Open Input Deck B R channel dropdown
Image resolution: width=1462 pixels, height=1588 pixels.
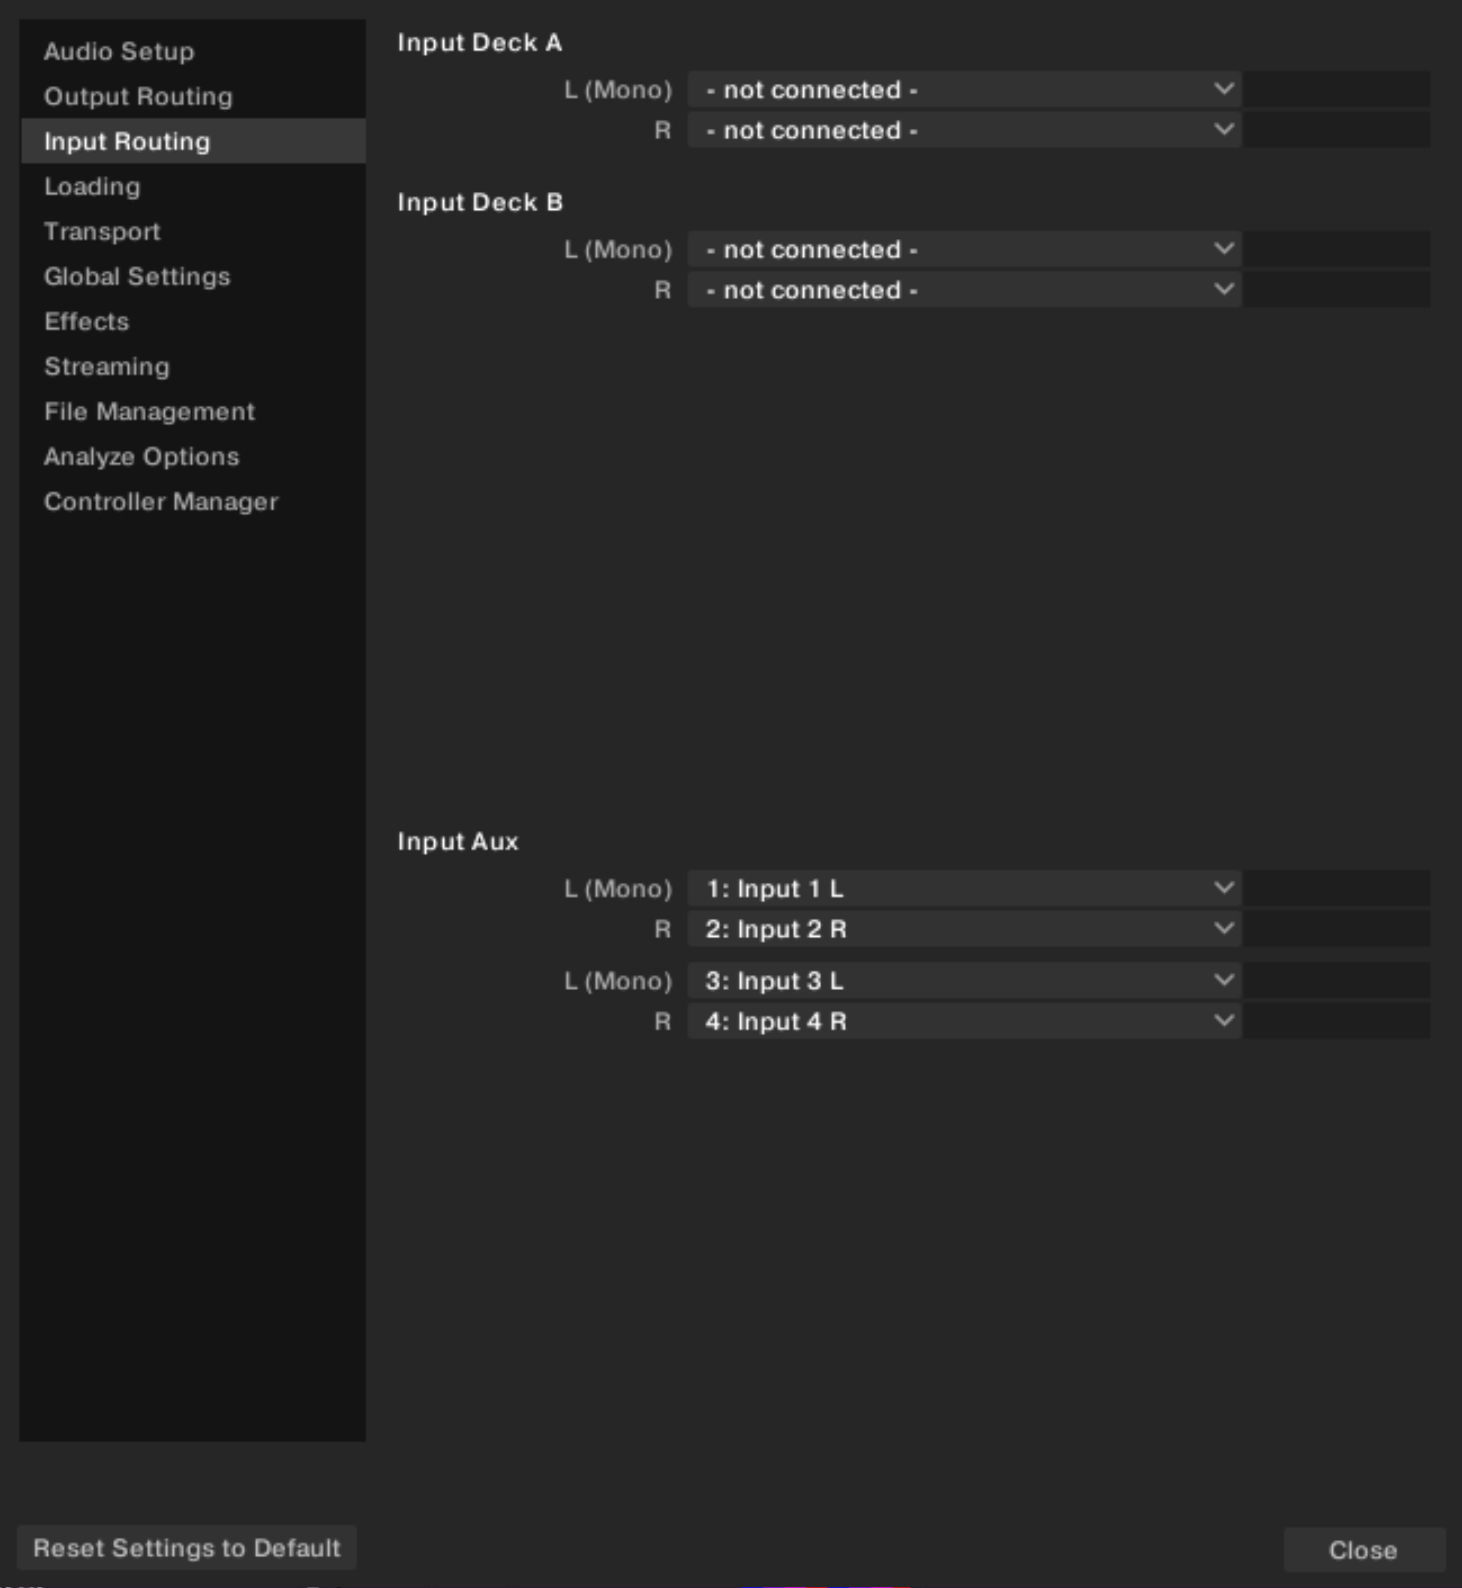coord(964,290)
